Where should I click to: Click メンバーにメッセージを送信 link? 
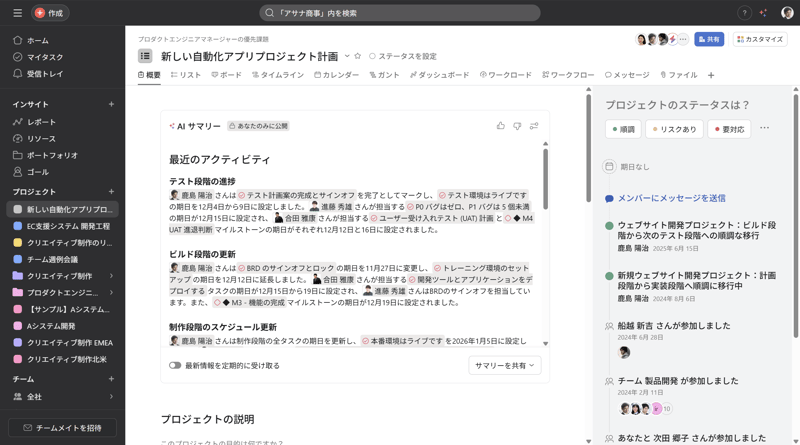(671, 198)
